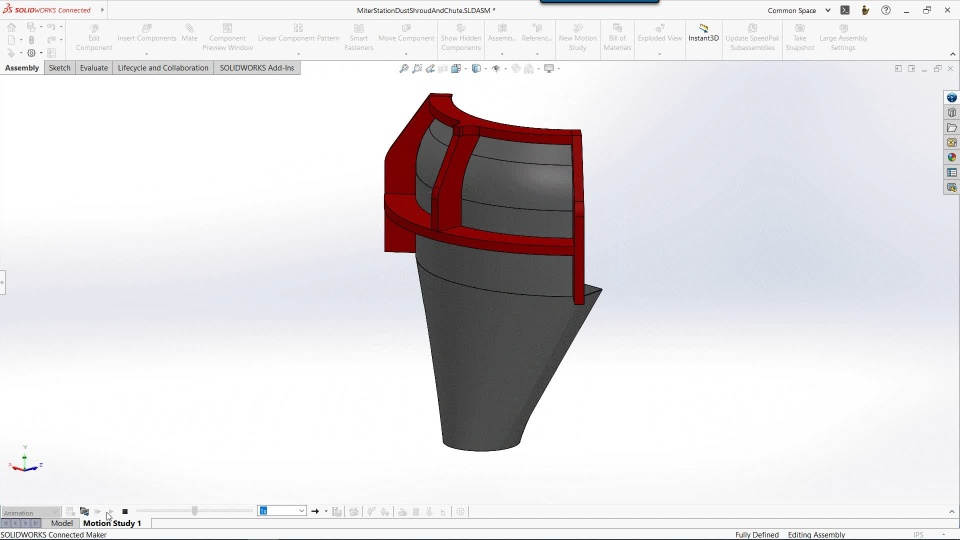Expand the MotionManager panel chevron

pyautogui.click(x=951, y=512)
